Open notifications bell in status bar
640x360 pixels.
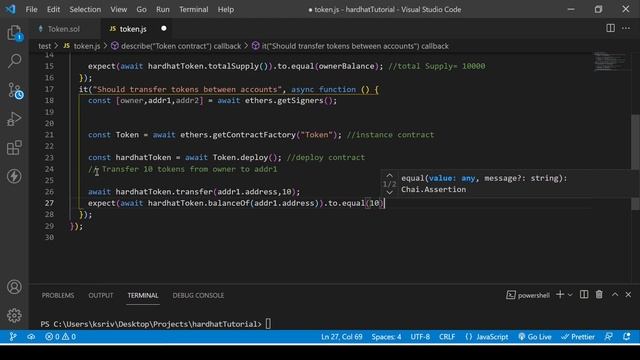(x=627, y=337)
